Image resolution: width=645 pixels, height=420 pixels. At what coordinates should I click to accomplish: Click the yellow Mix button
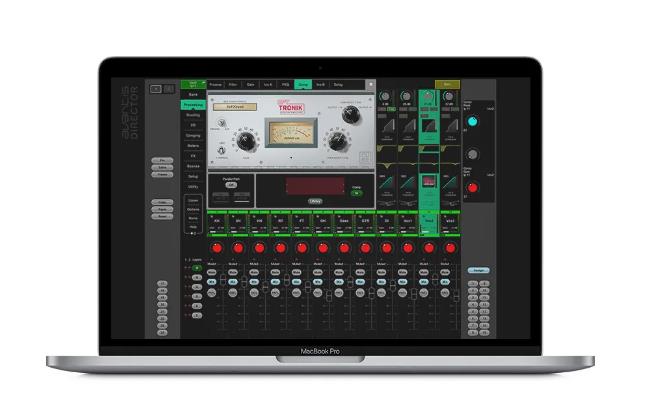click(448, 84)
